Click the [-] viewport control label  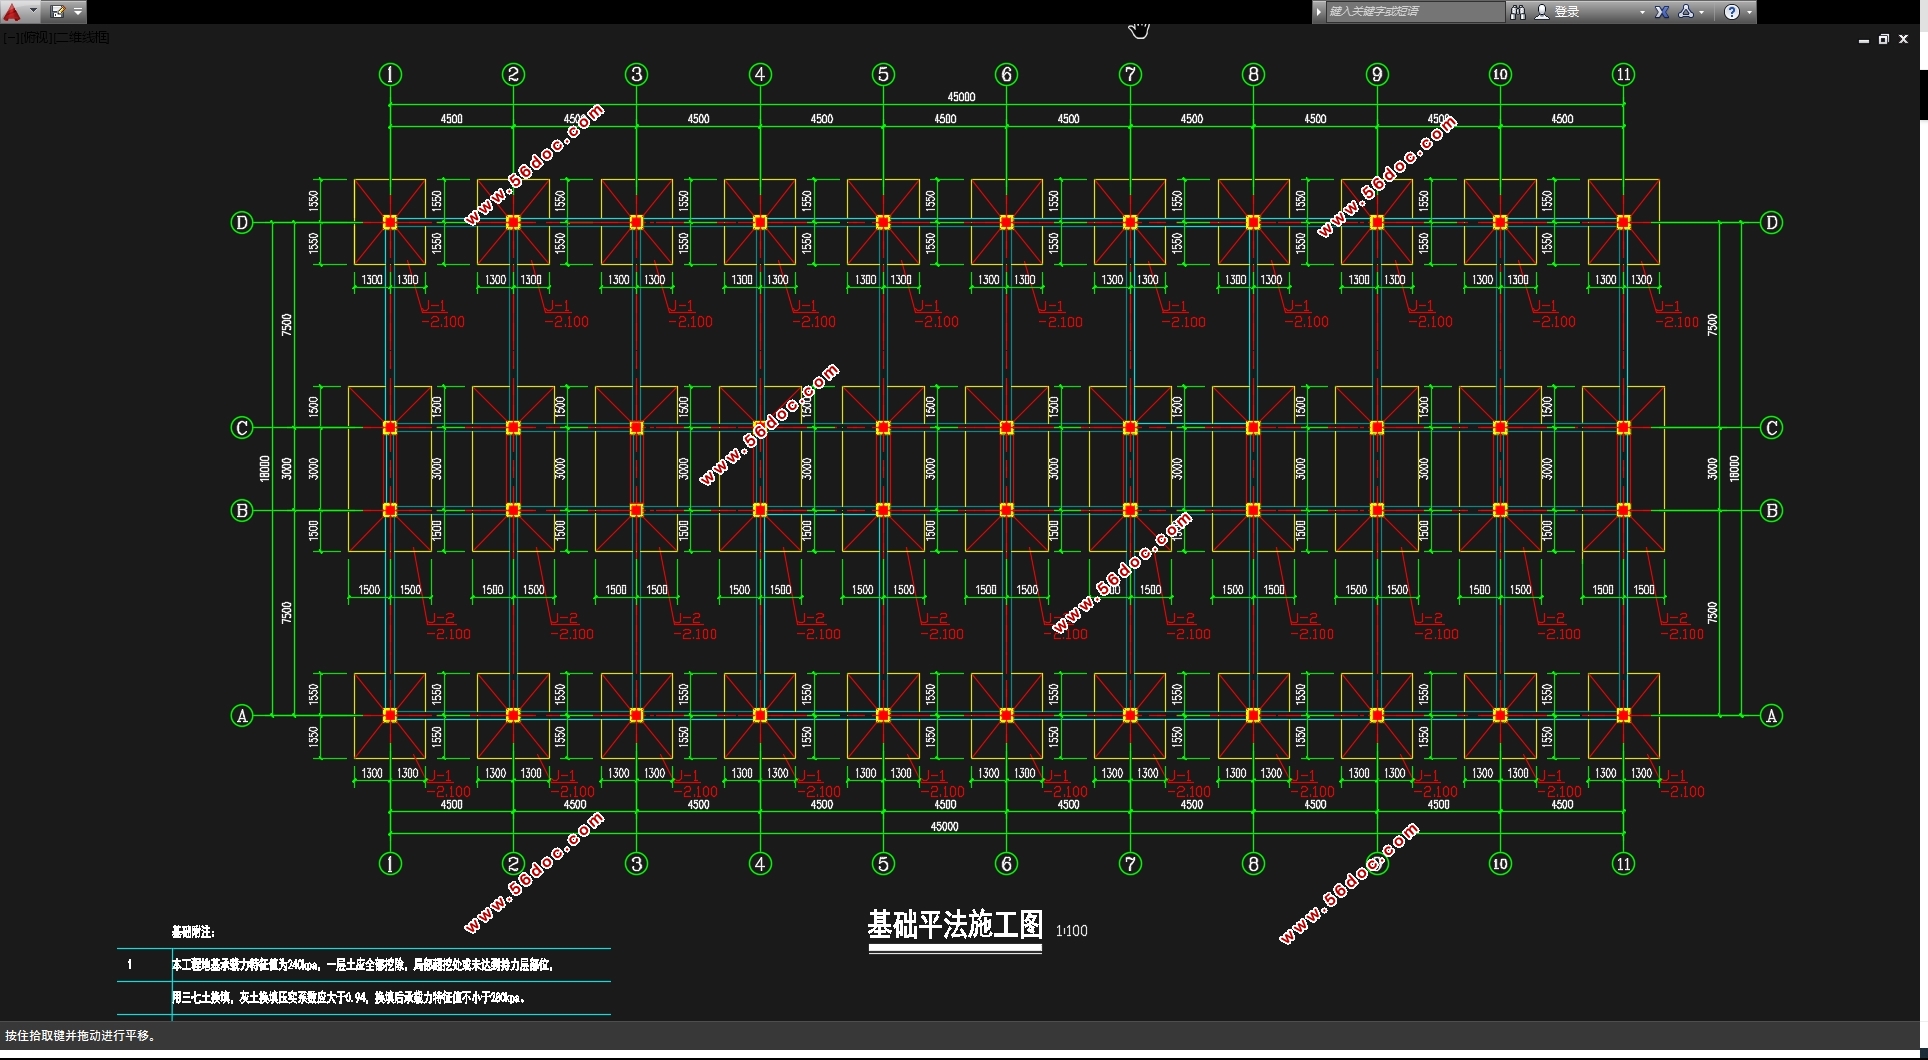point(9,37)
